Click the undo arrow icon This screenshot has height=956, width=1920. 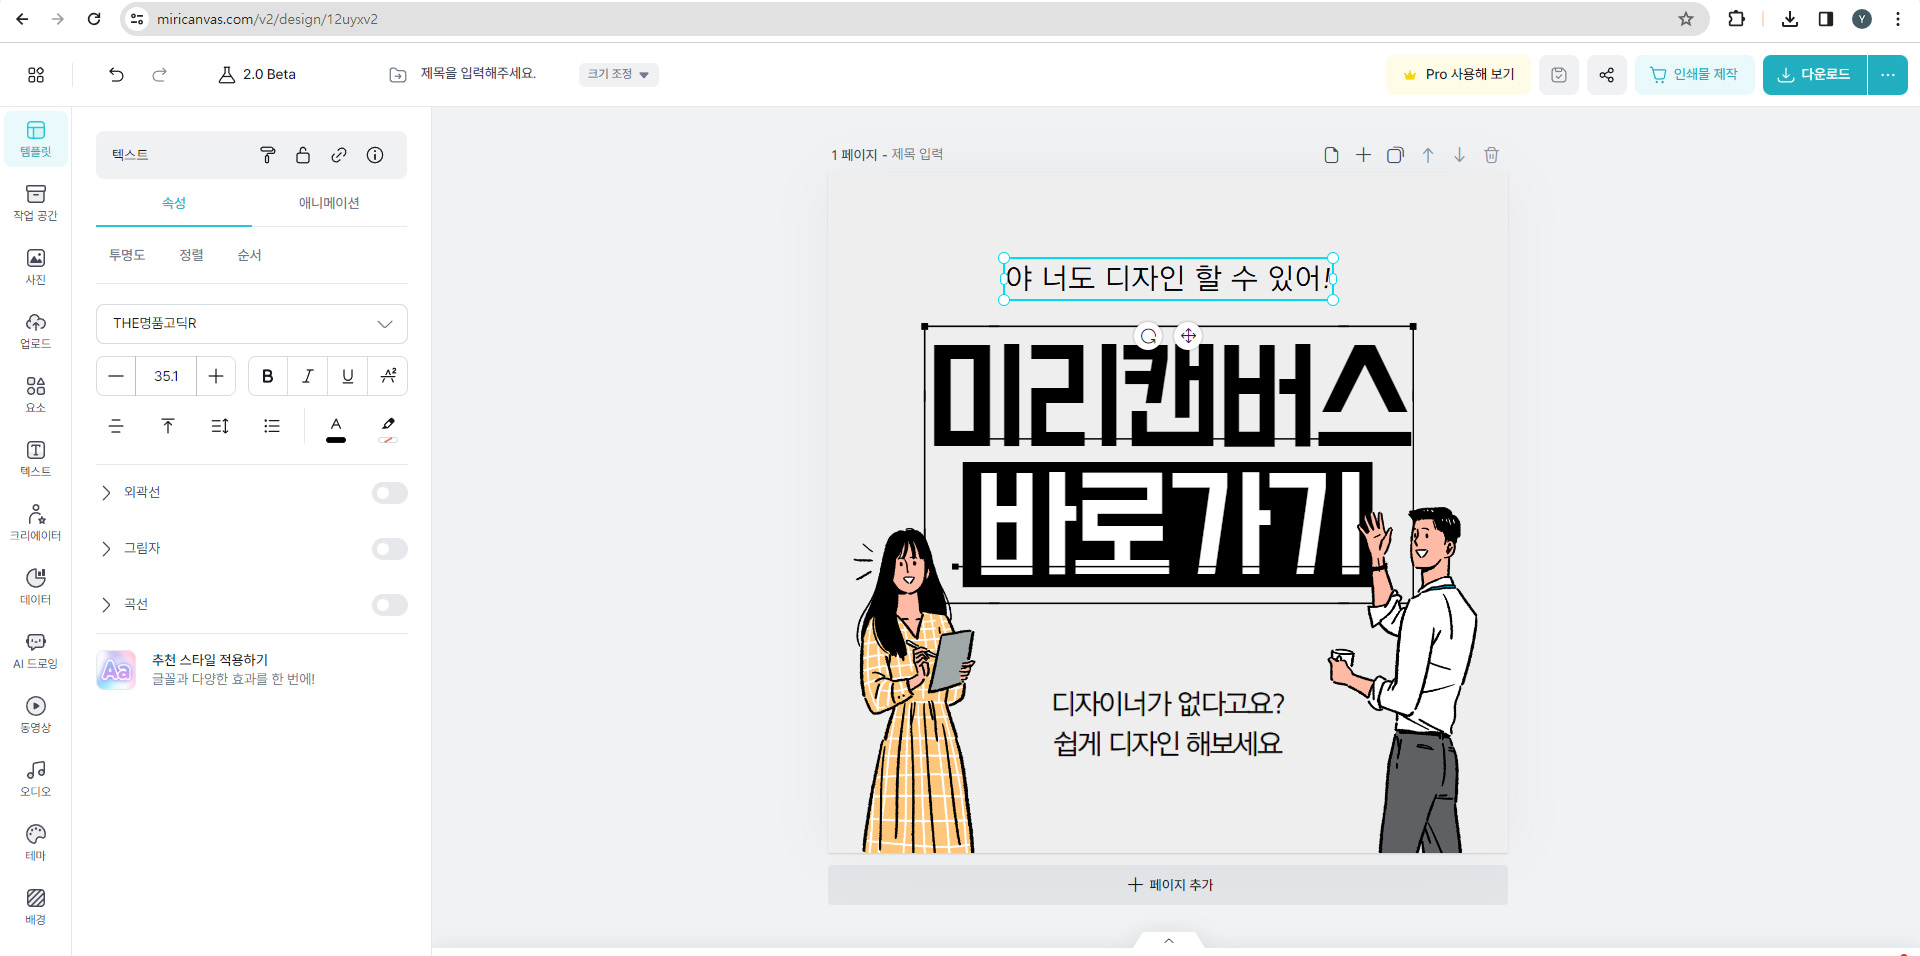pyautogui.click(x=116, y=74)
